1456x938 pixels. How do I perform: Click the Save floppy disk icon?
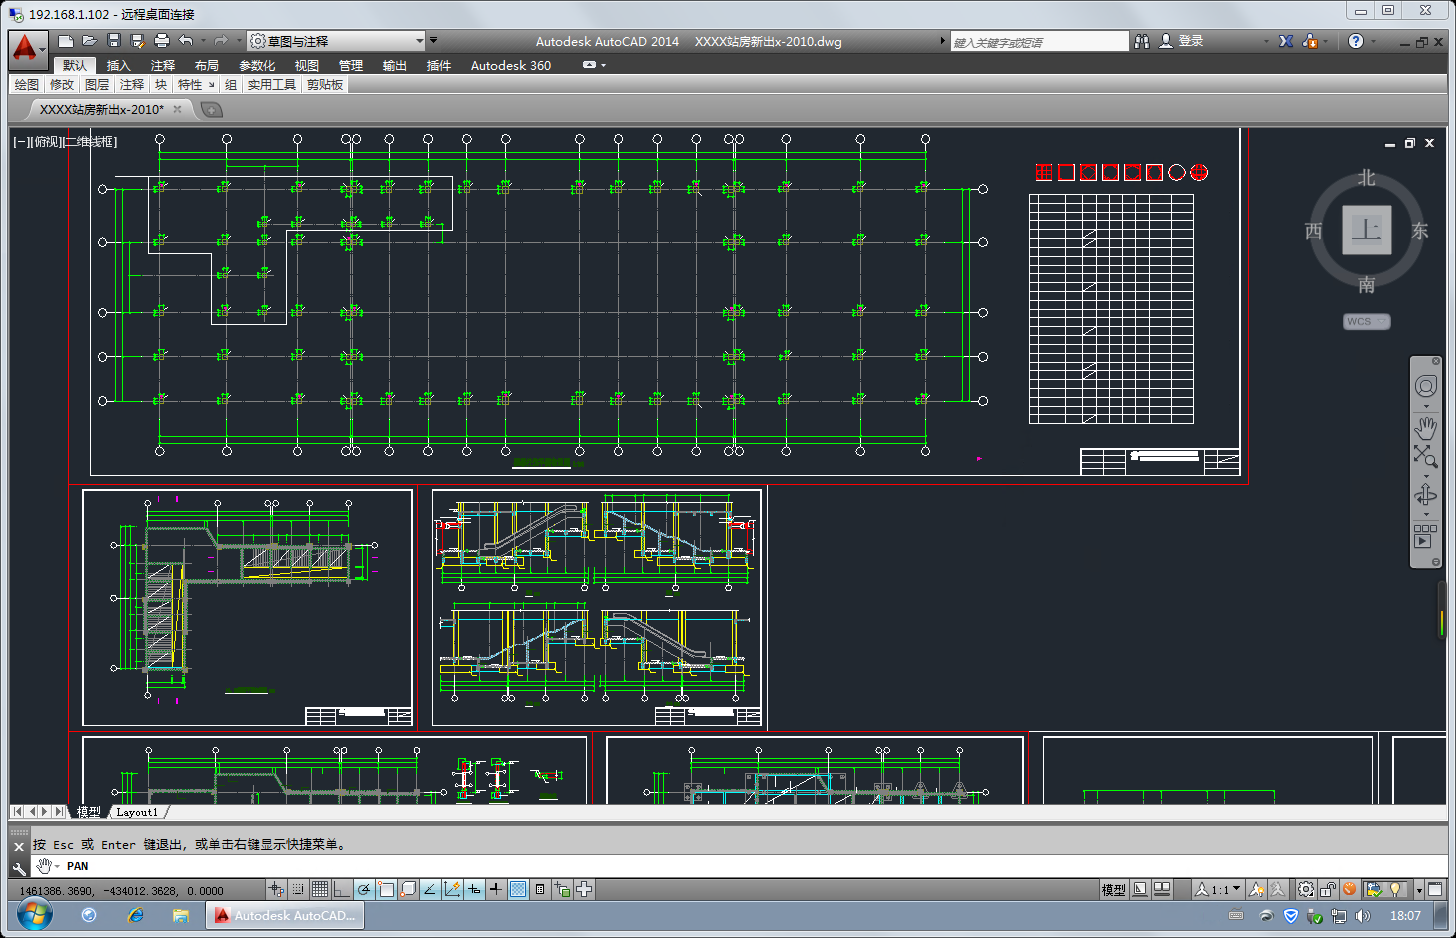(x=114, y=41)
